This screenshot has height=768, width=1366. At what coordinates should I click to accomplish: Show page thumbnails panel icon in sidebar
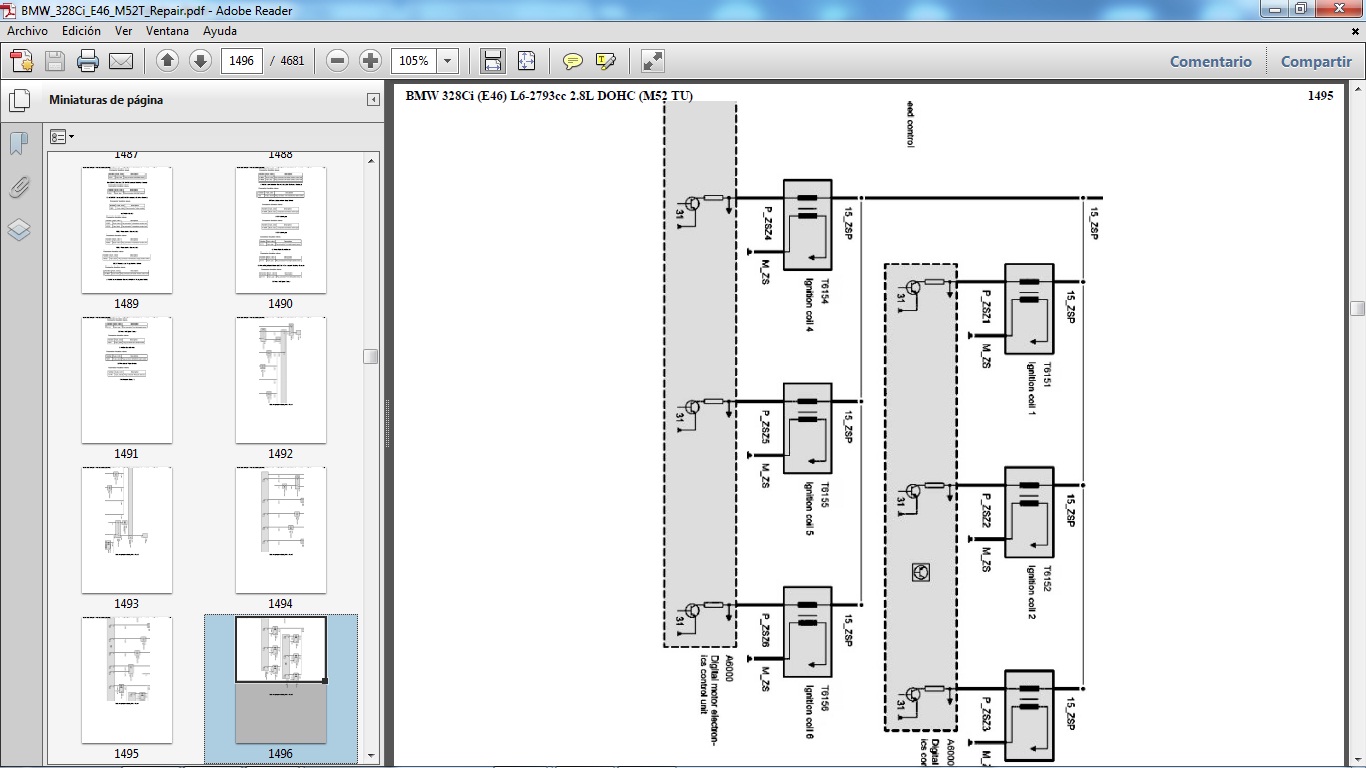(x=18, y=100)
